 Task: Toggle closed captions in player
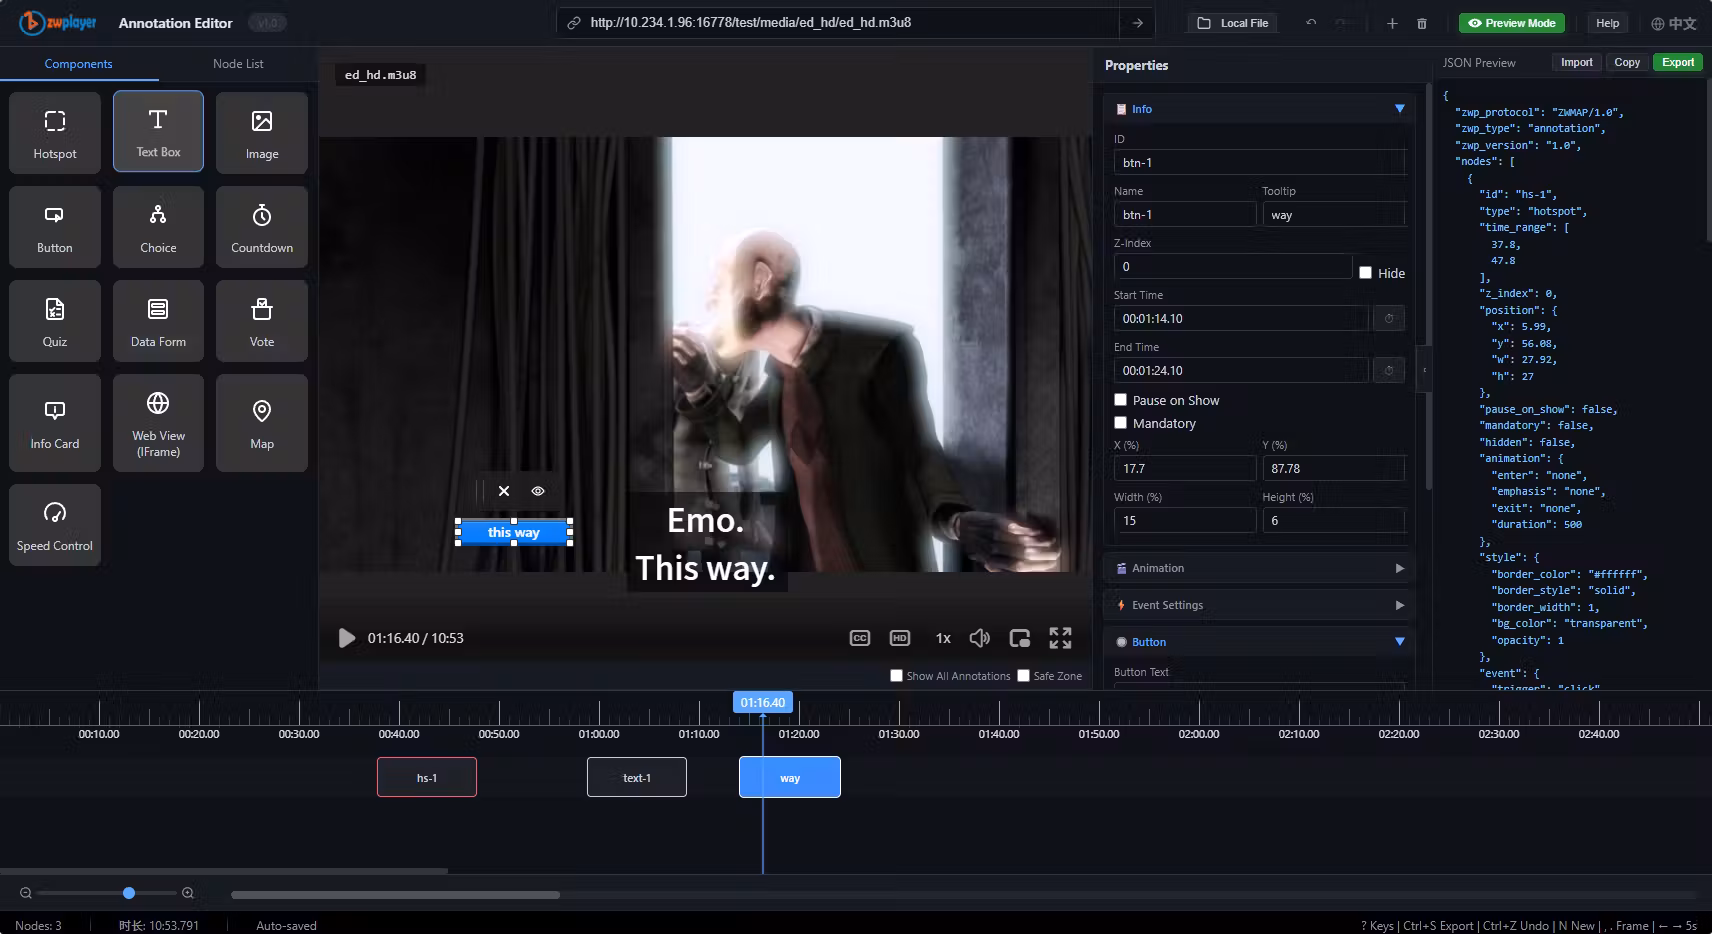(860, 638)
